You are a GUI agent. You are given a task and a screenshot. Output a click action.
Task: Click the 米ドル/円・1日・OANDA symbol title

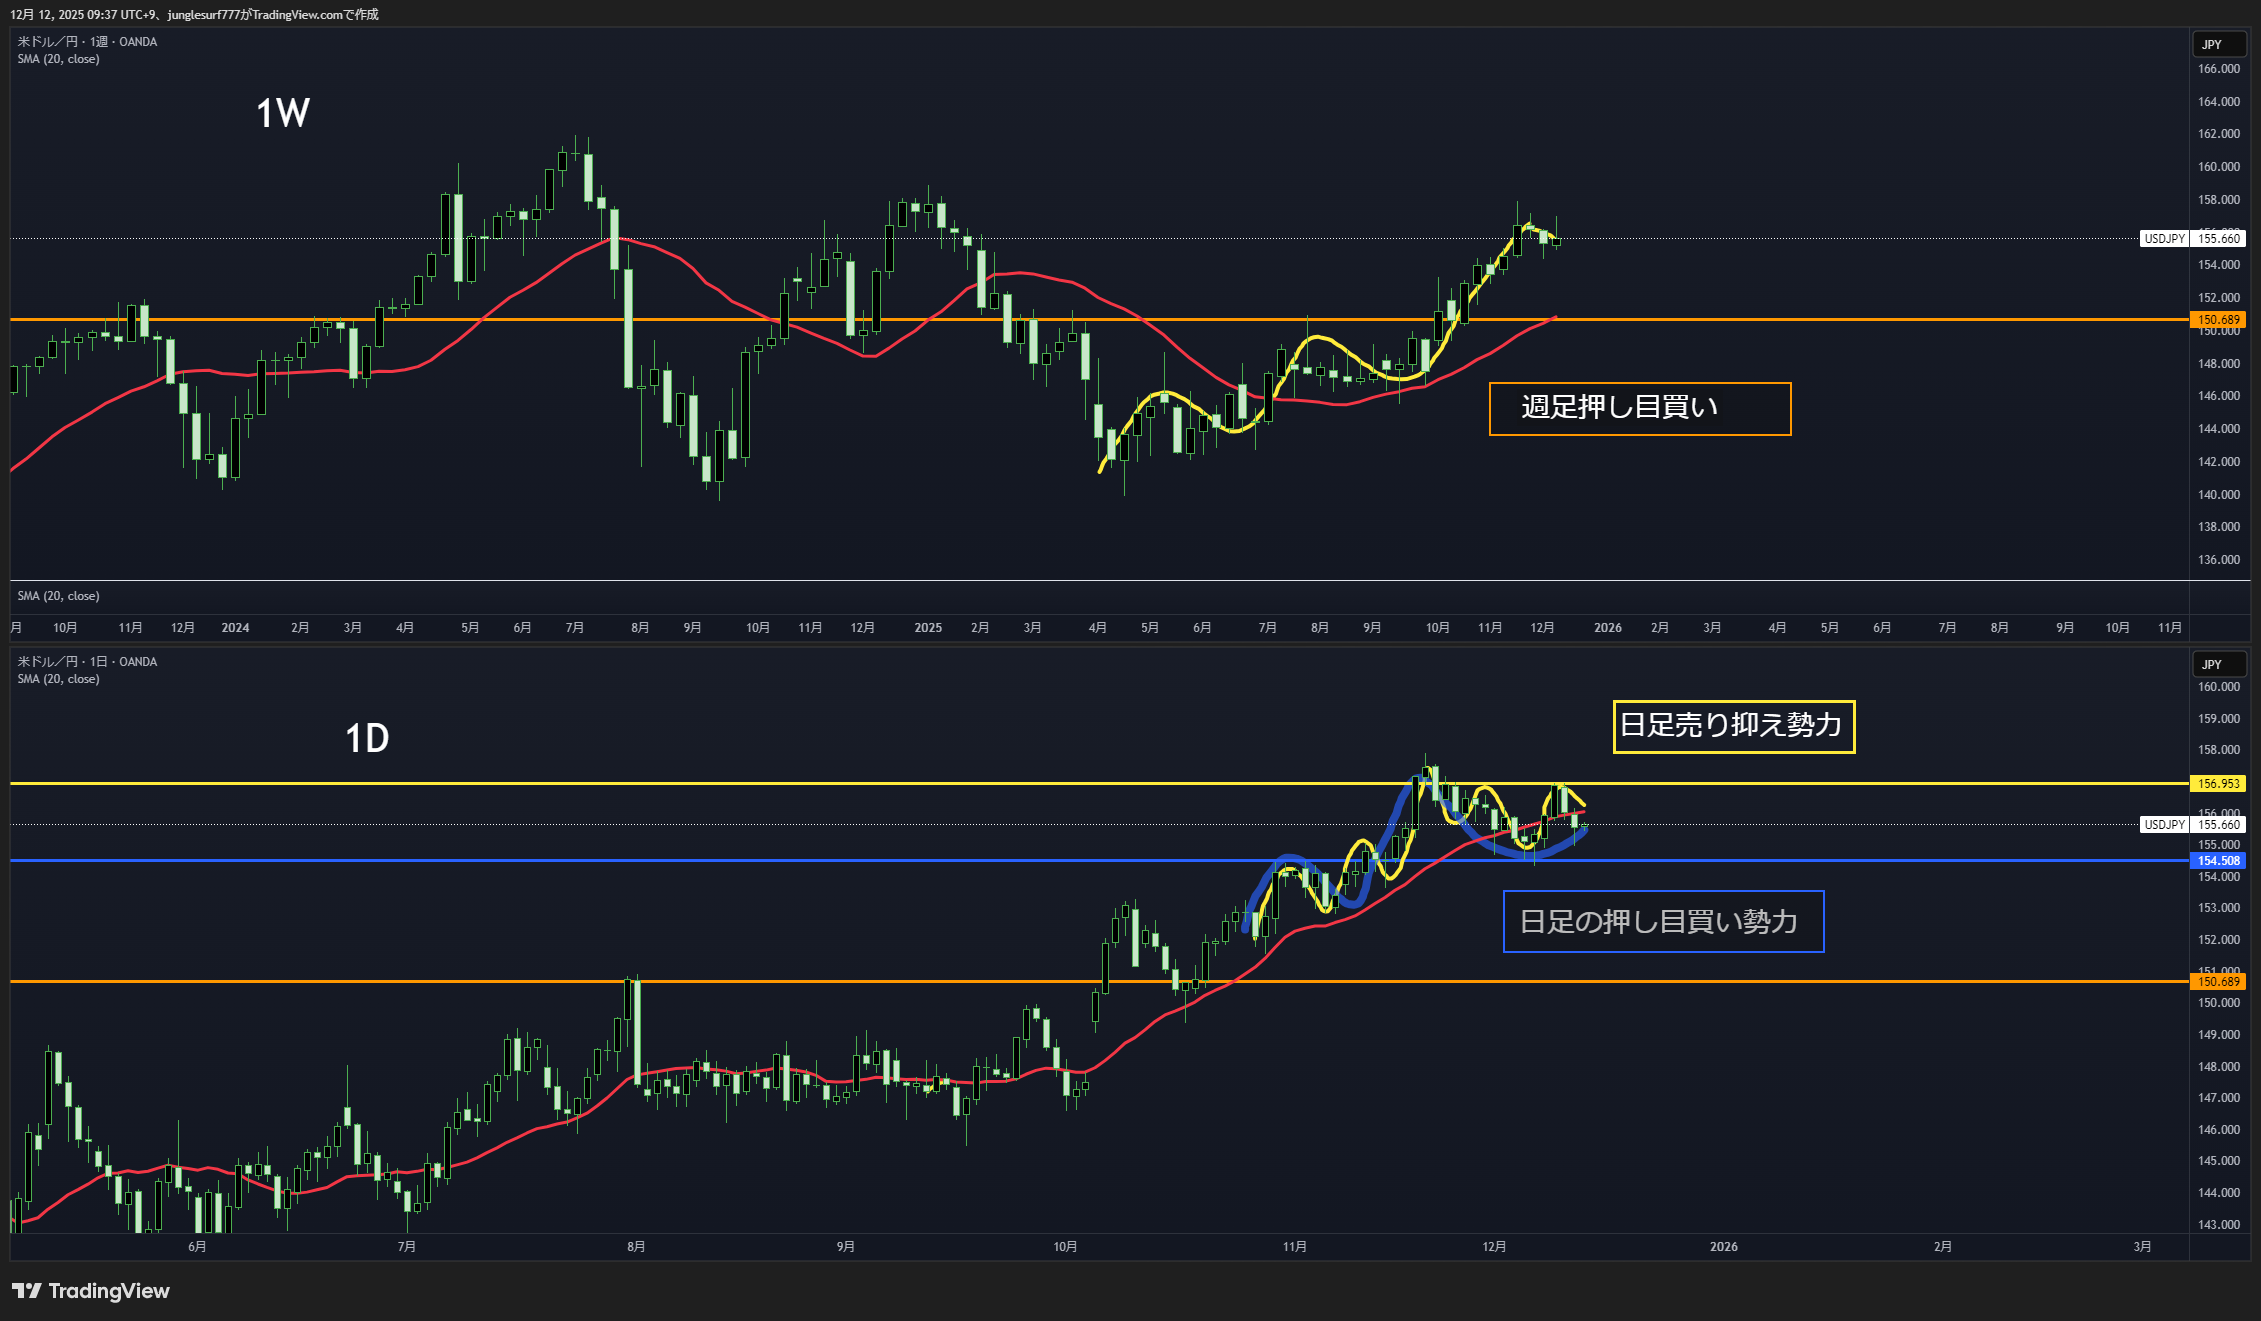pyautogui.click(x=87, y=662)
